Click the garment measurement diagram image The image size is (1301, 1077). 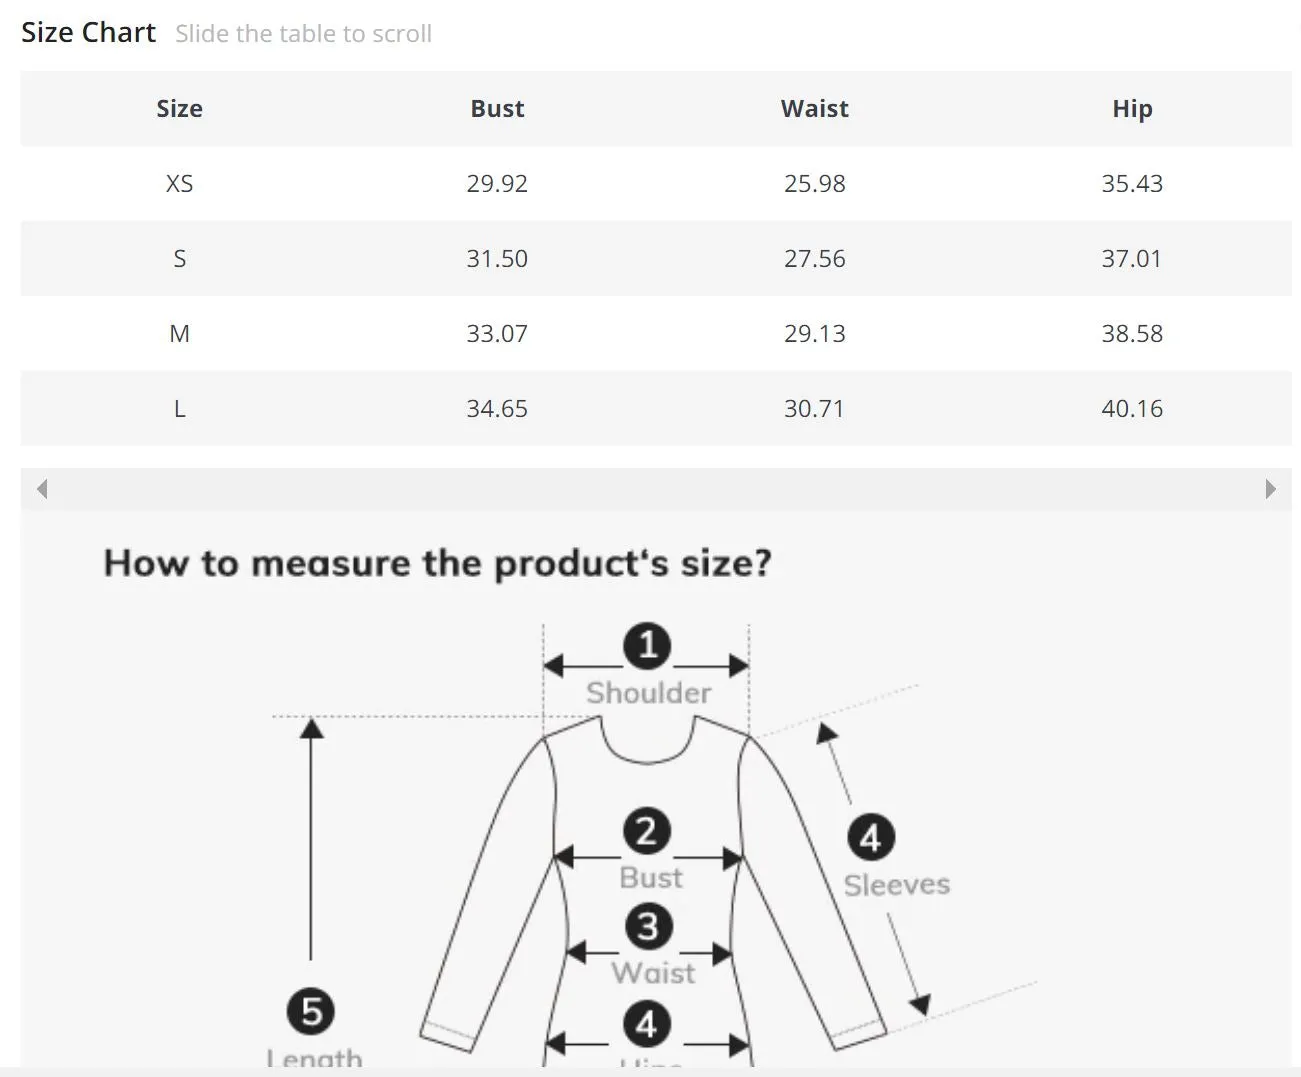(x=656, y=790)
